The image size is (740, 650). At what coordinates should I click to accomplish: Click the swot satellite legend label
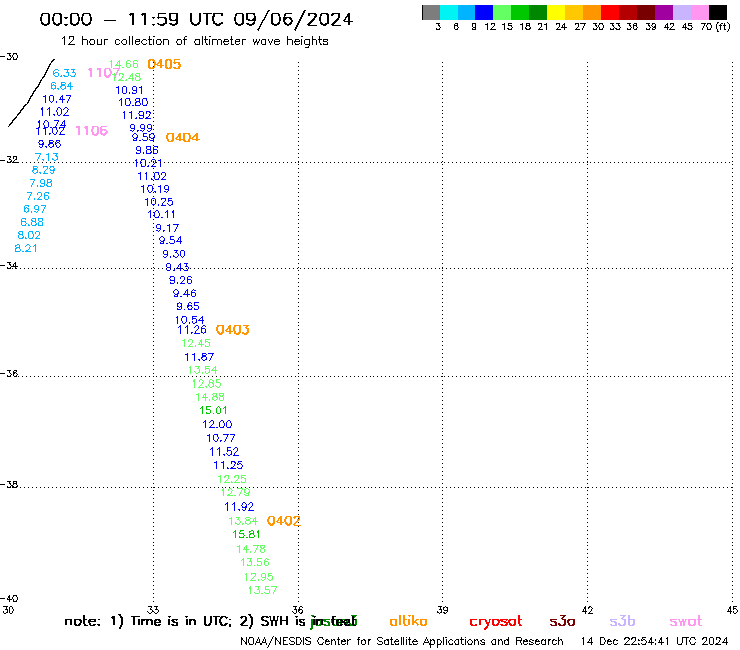686,621
